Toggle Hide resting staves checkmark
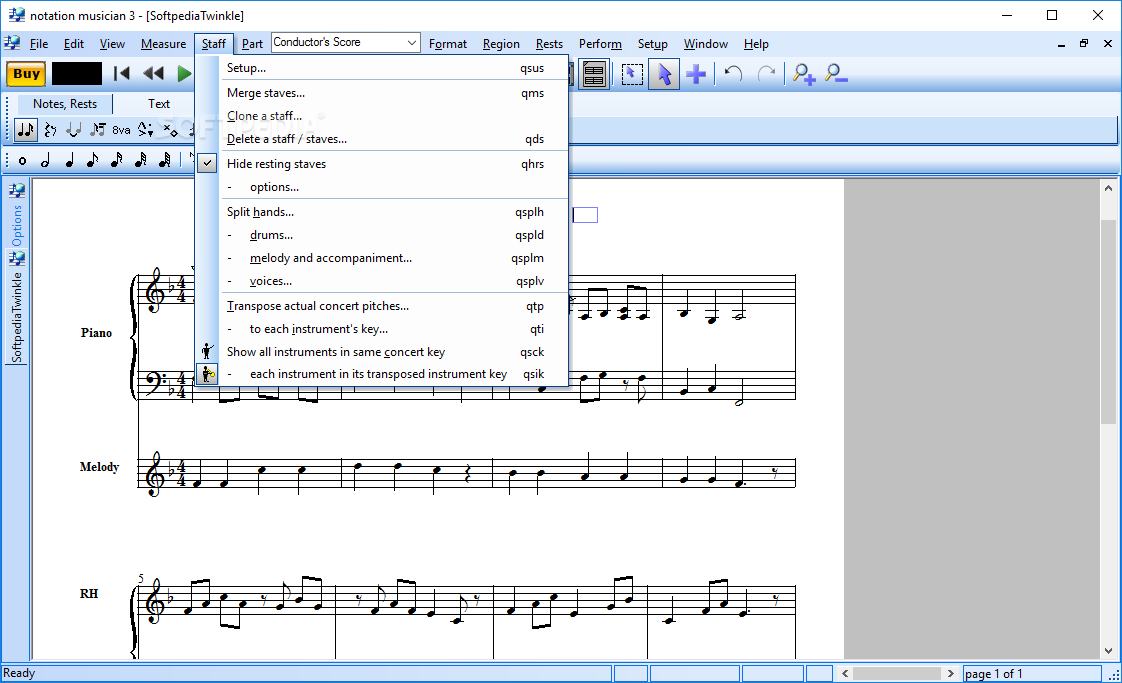The image size is (1122, 683). click(x=207, y=163)
